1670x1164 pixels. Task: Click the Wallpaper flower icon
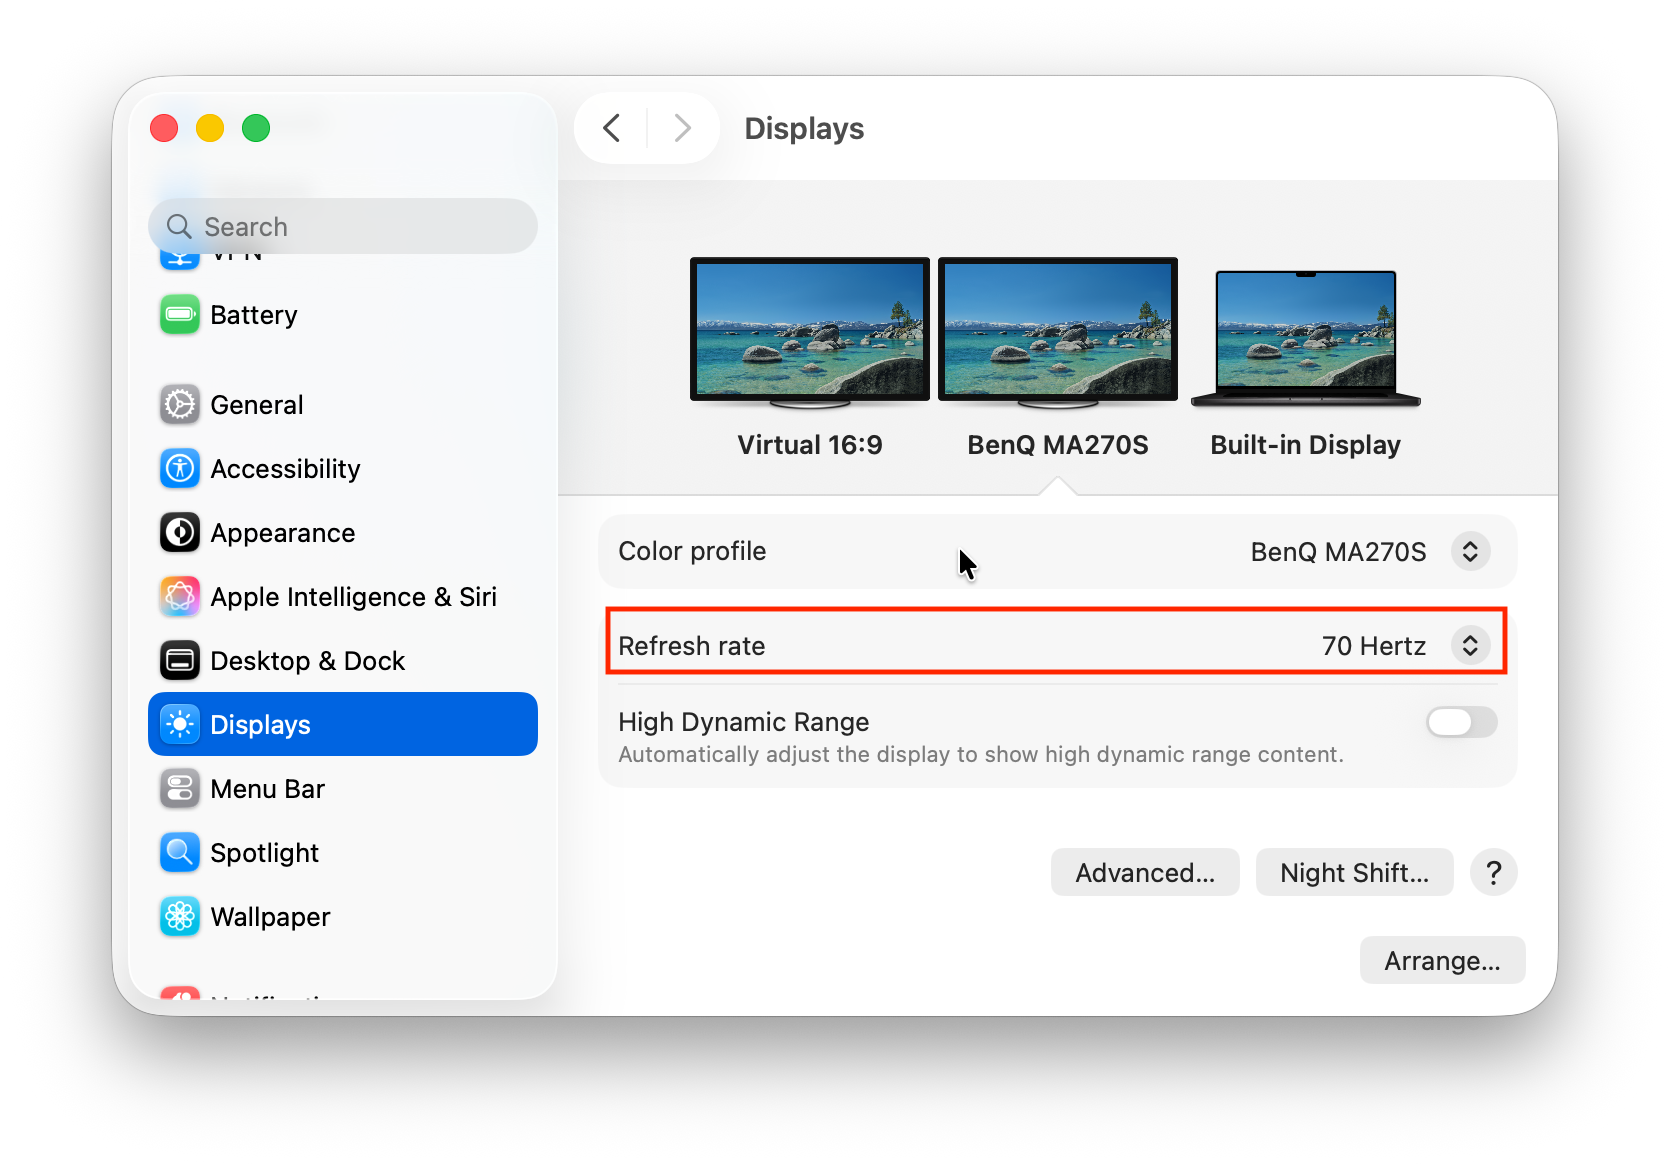180,917
